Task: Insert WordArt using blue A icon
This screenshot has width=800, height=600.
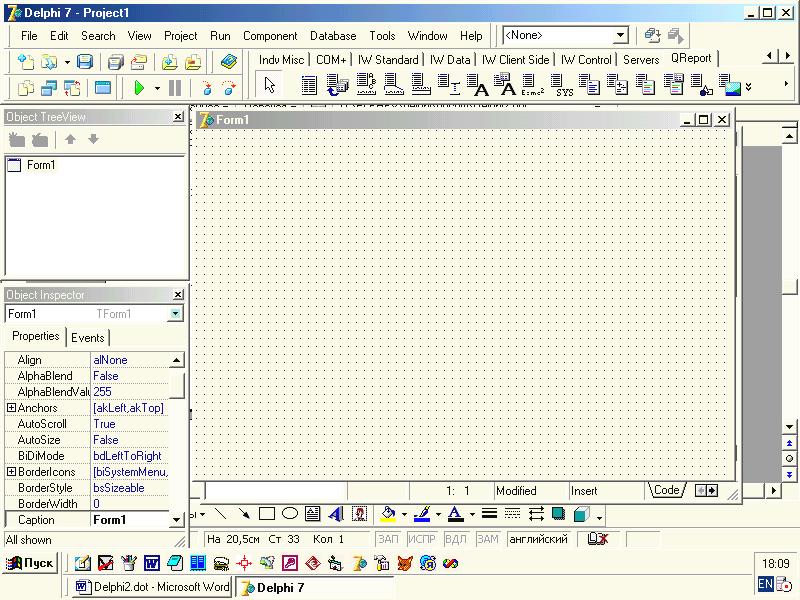Action: pyautogui.click(x=336, y=513)
